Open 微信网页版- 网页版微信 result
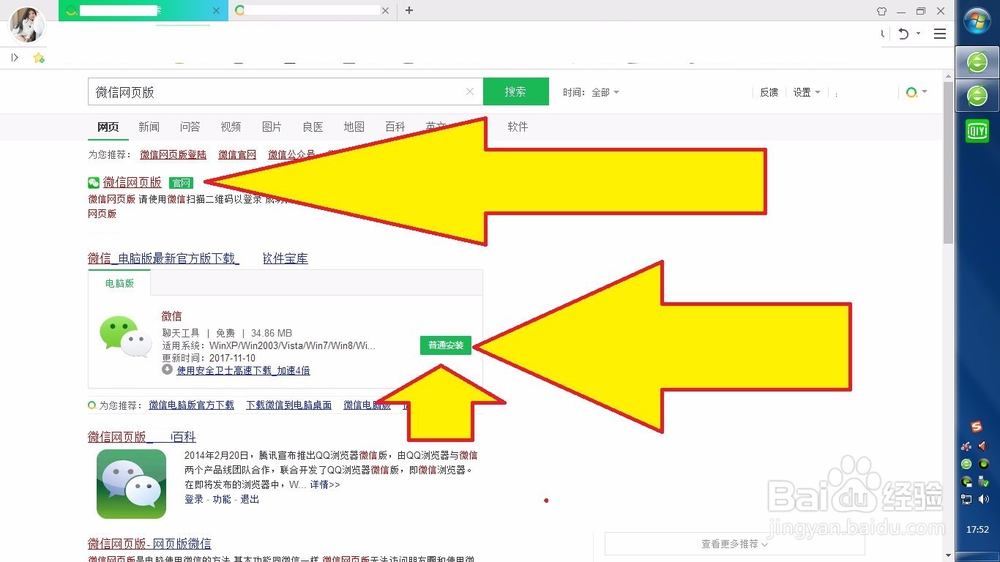 (149, 544)
